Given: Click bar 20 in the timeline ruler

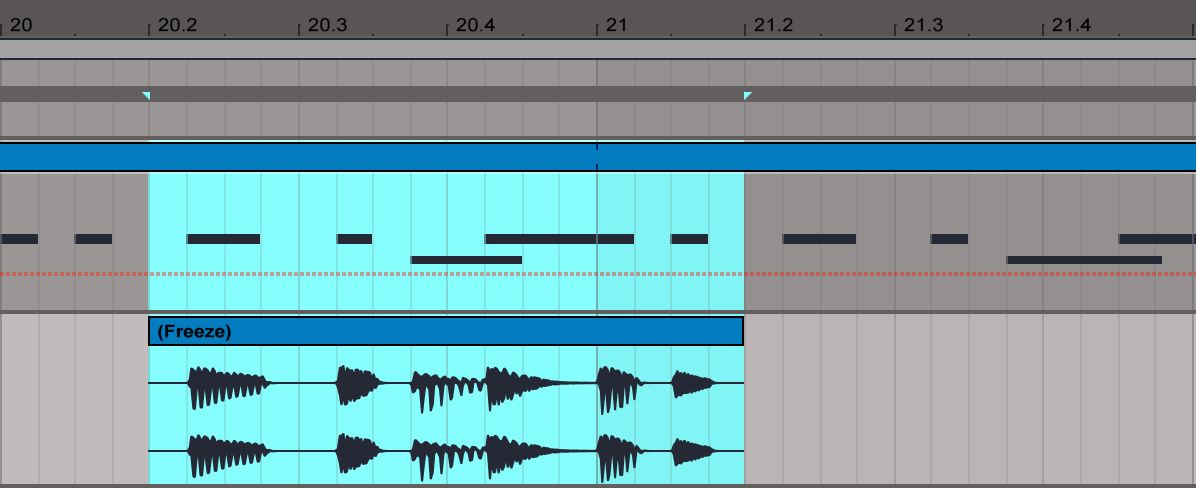Looking at the screenshot, I should click(20, 25).
